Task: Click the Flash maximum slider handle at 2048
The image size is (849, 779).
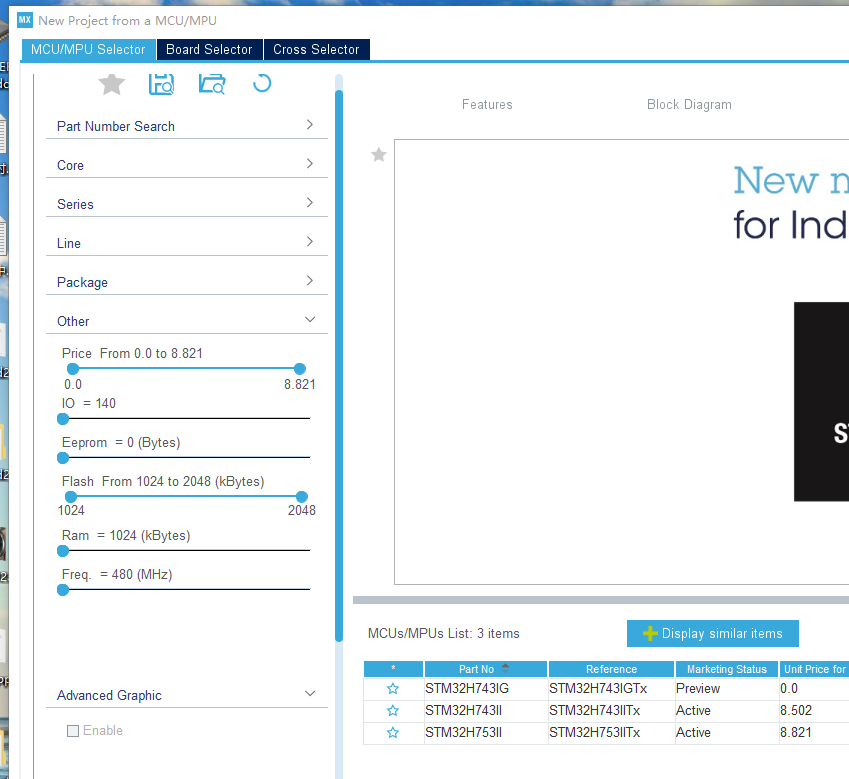Action: tap(302, 496)
